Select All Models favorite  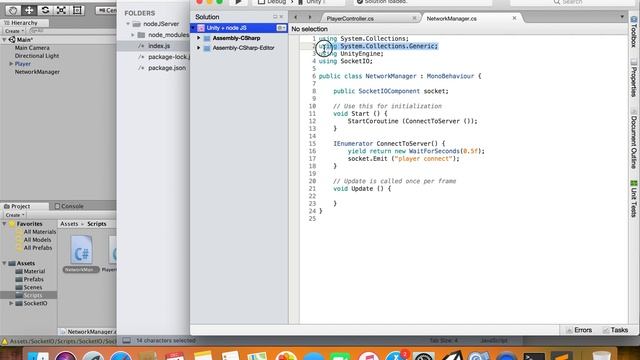click(x=37, y=240)
